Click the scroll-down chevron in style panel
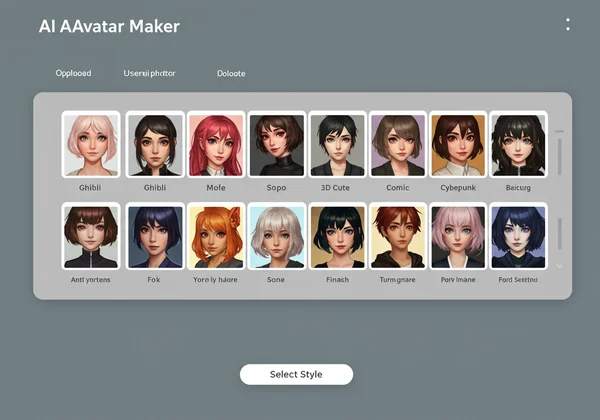600x420 pixels. click(559, 266)
